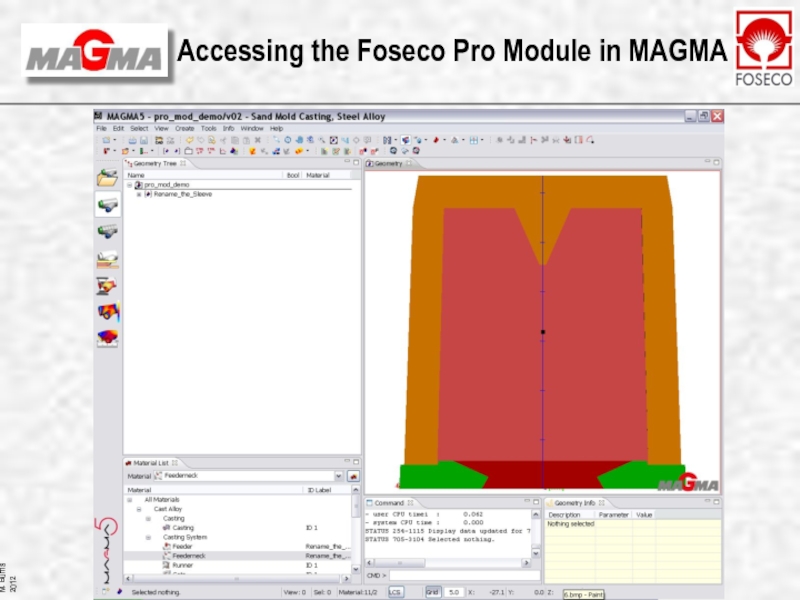Collapse the All Materials node

(130, 500)
